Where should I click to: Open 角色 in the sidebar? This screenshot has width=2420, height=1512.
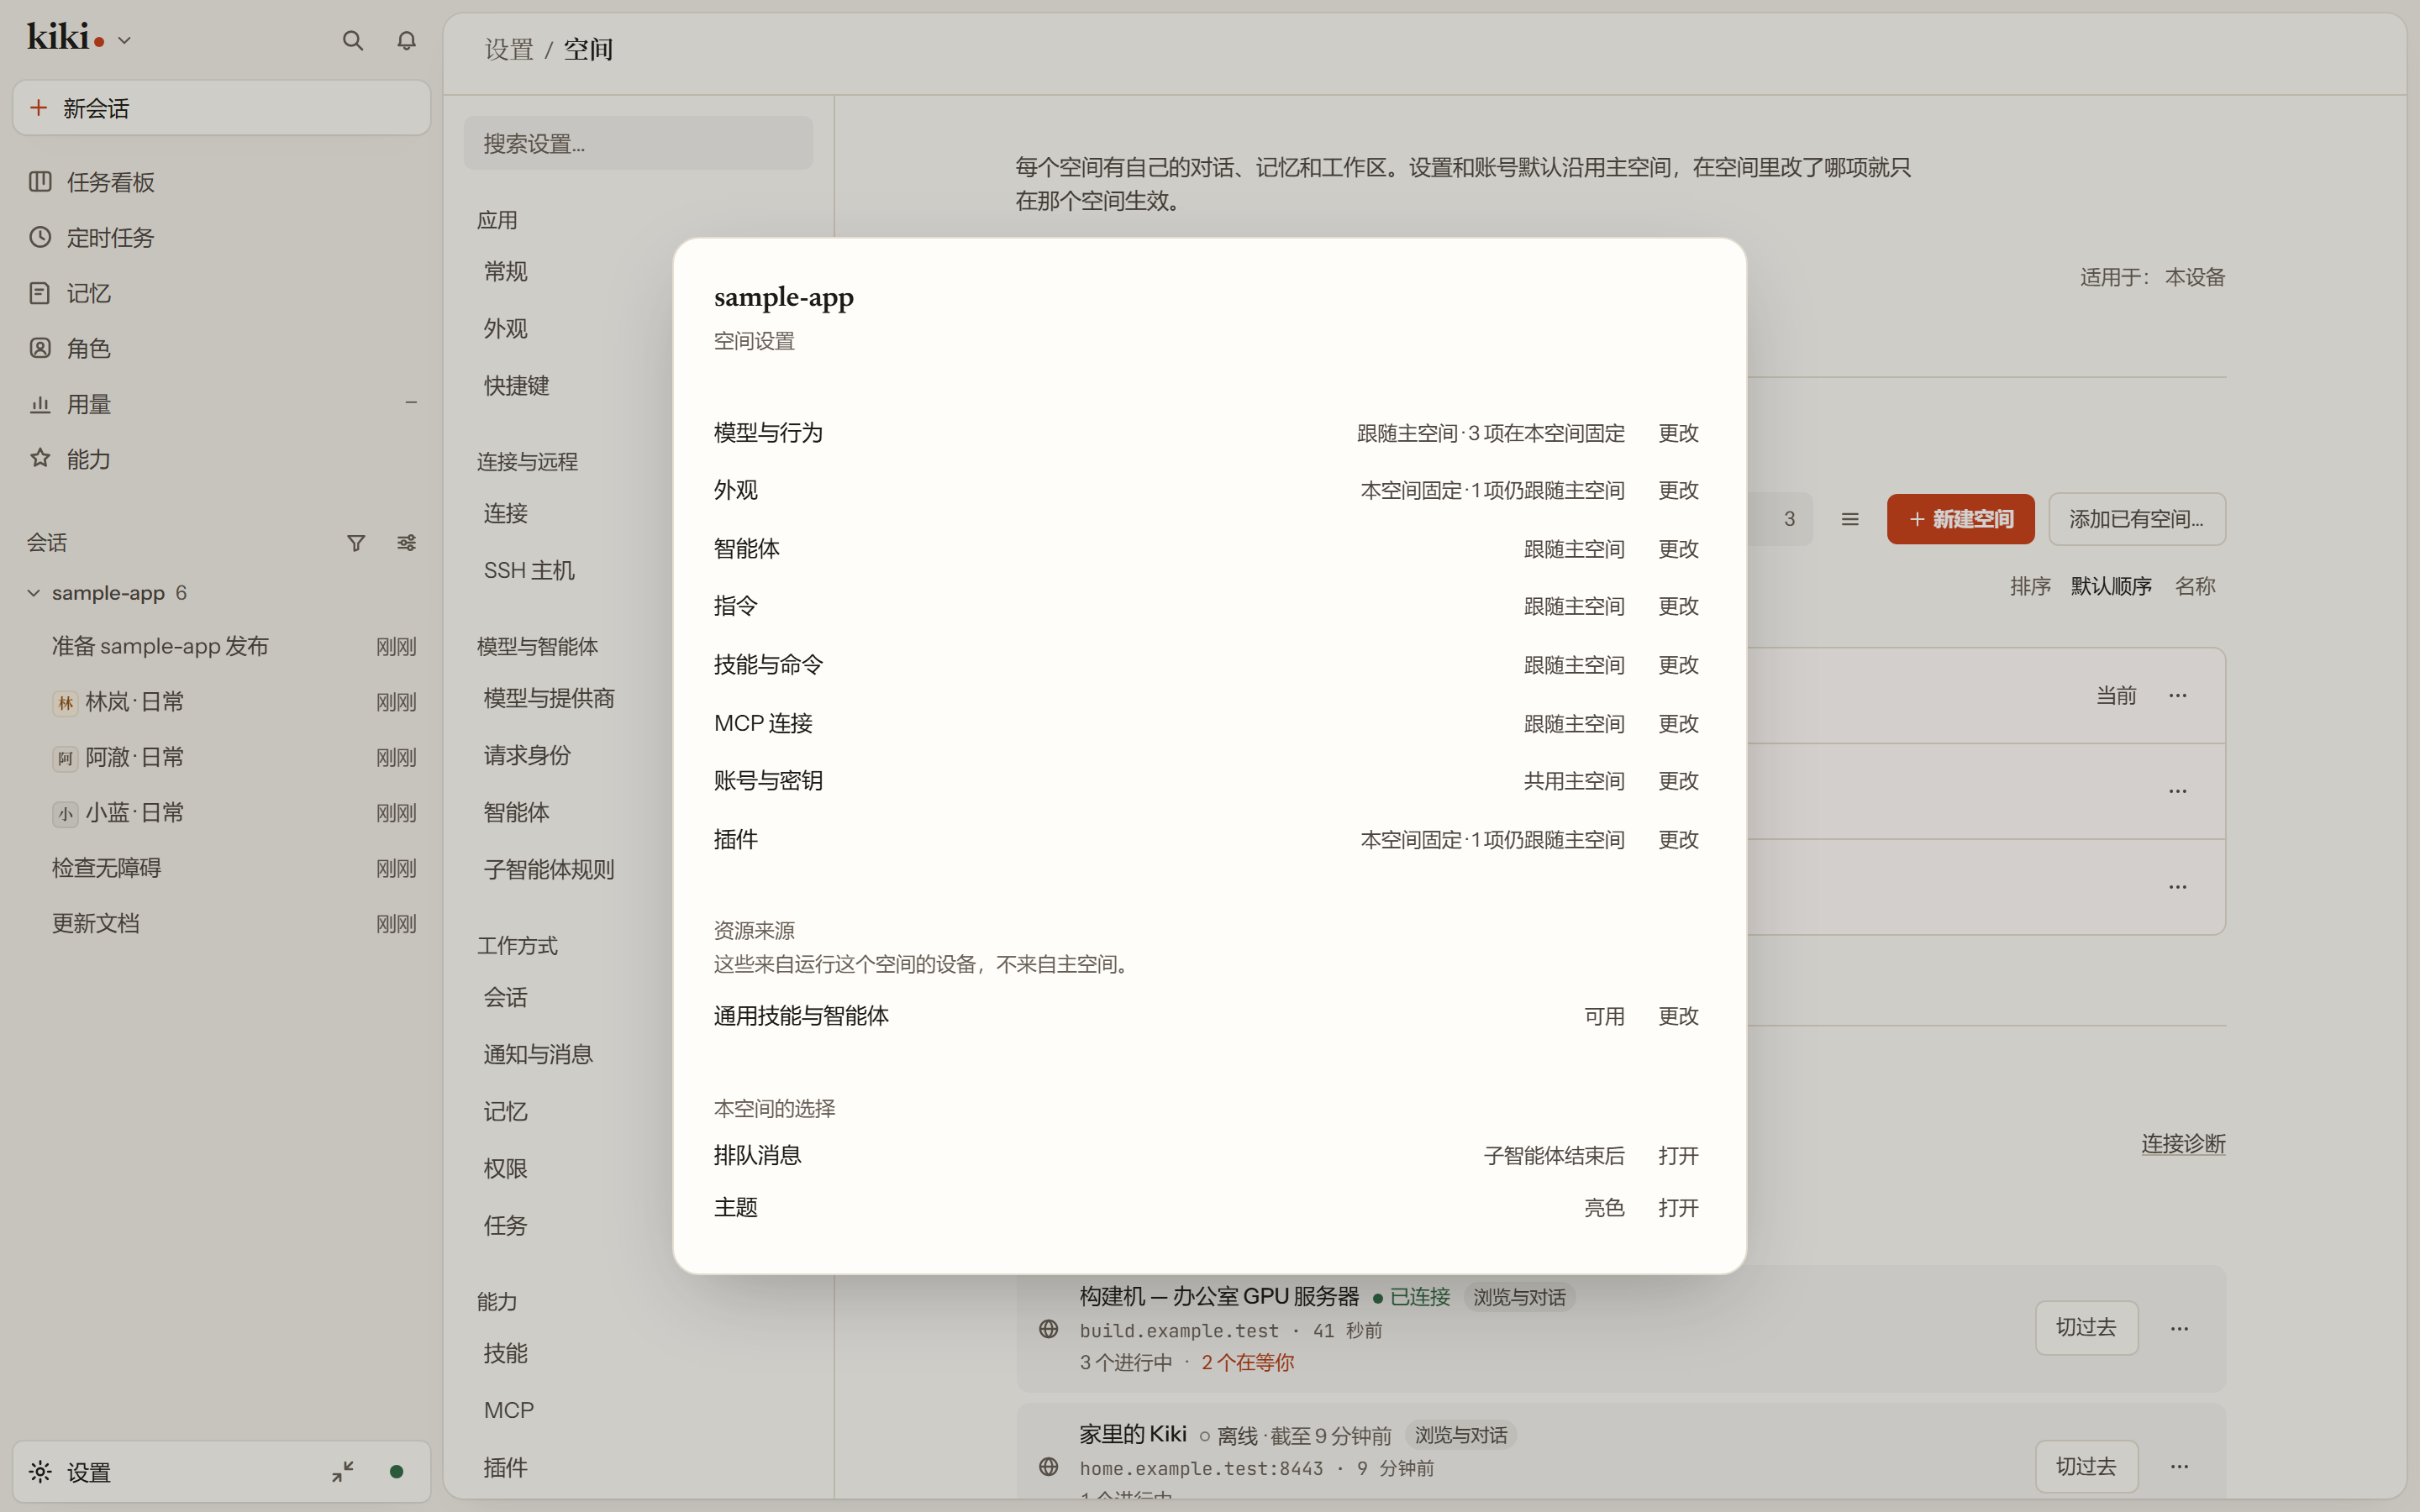[x=222, y=348]
